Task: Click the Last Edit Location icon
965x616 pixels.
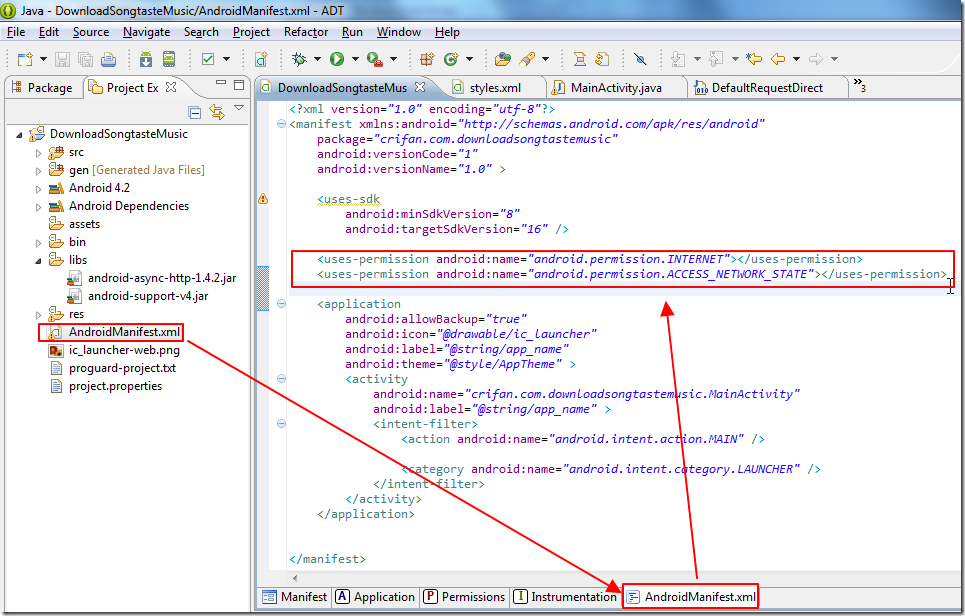Action: (754, 59)
